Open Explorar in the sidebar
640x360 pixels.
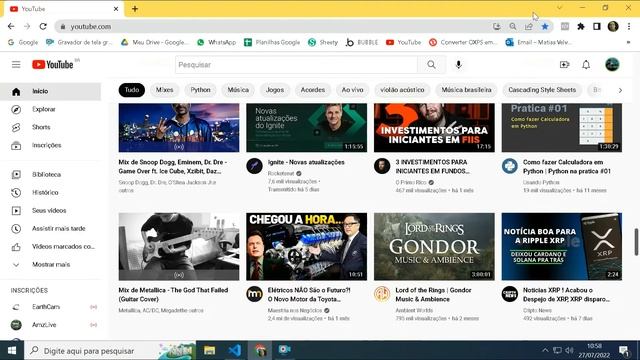pos(51,109)
